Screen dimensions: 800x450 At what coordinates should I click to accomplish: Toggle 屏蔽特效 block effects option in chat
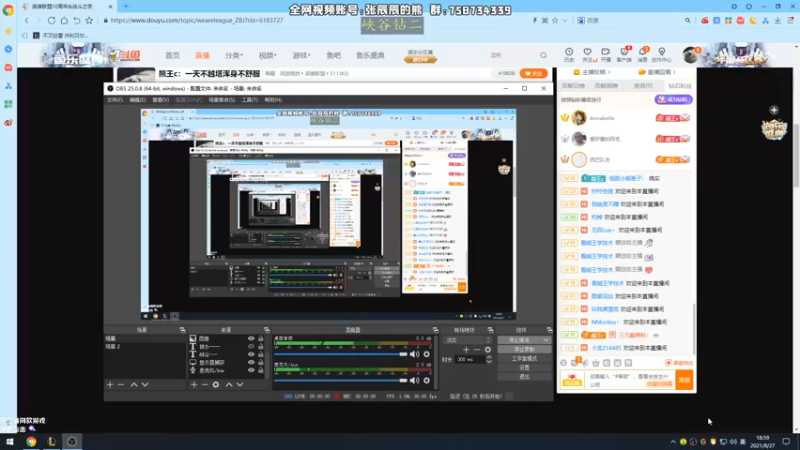pos(679,363)
